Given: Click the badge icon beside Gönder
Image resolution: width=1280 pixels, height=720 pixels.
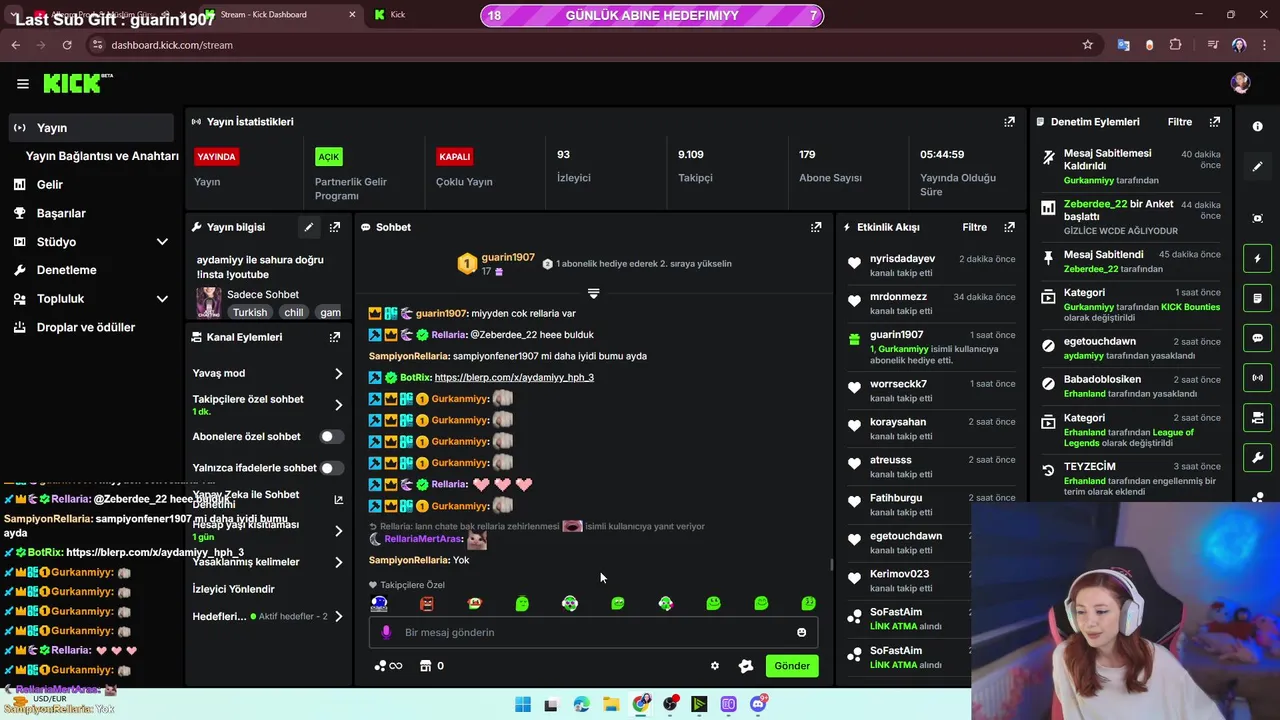Looking at the screenshot, I should click(746, 666).
